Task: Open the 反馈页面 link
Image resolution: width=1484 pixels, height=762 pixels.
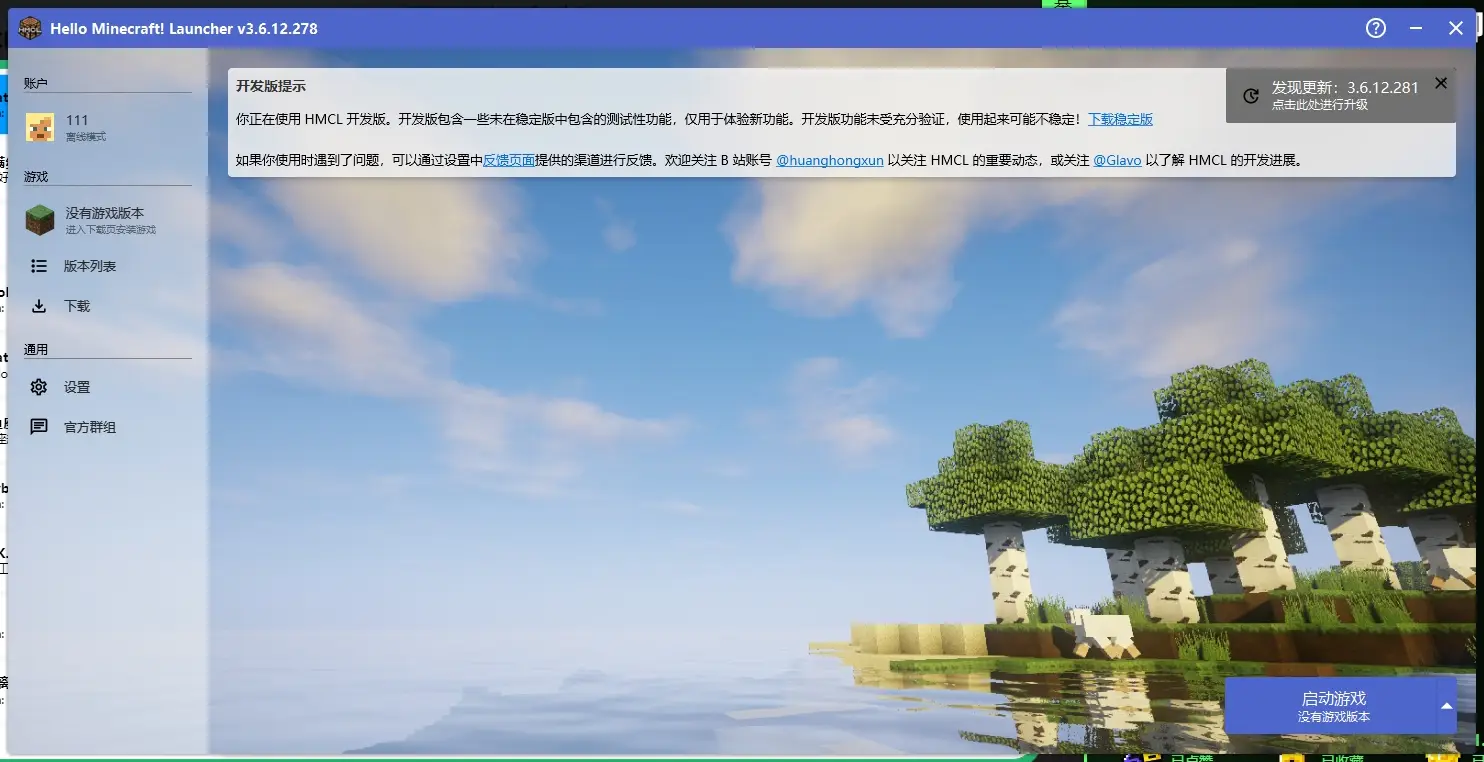Action: 509,160
